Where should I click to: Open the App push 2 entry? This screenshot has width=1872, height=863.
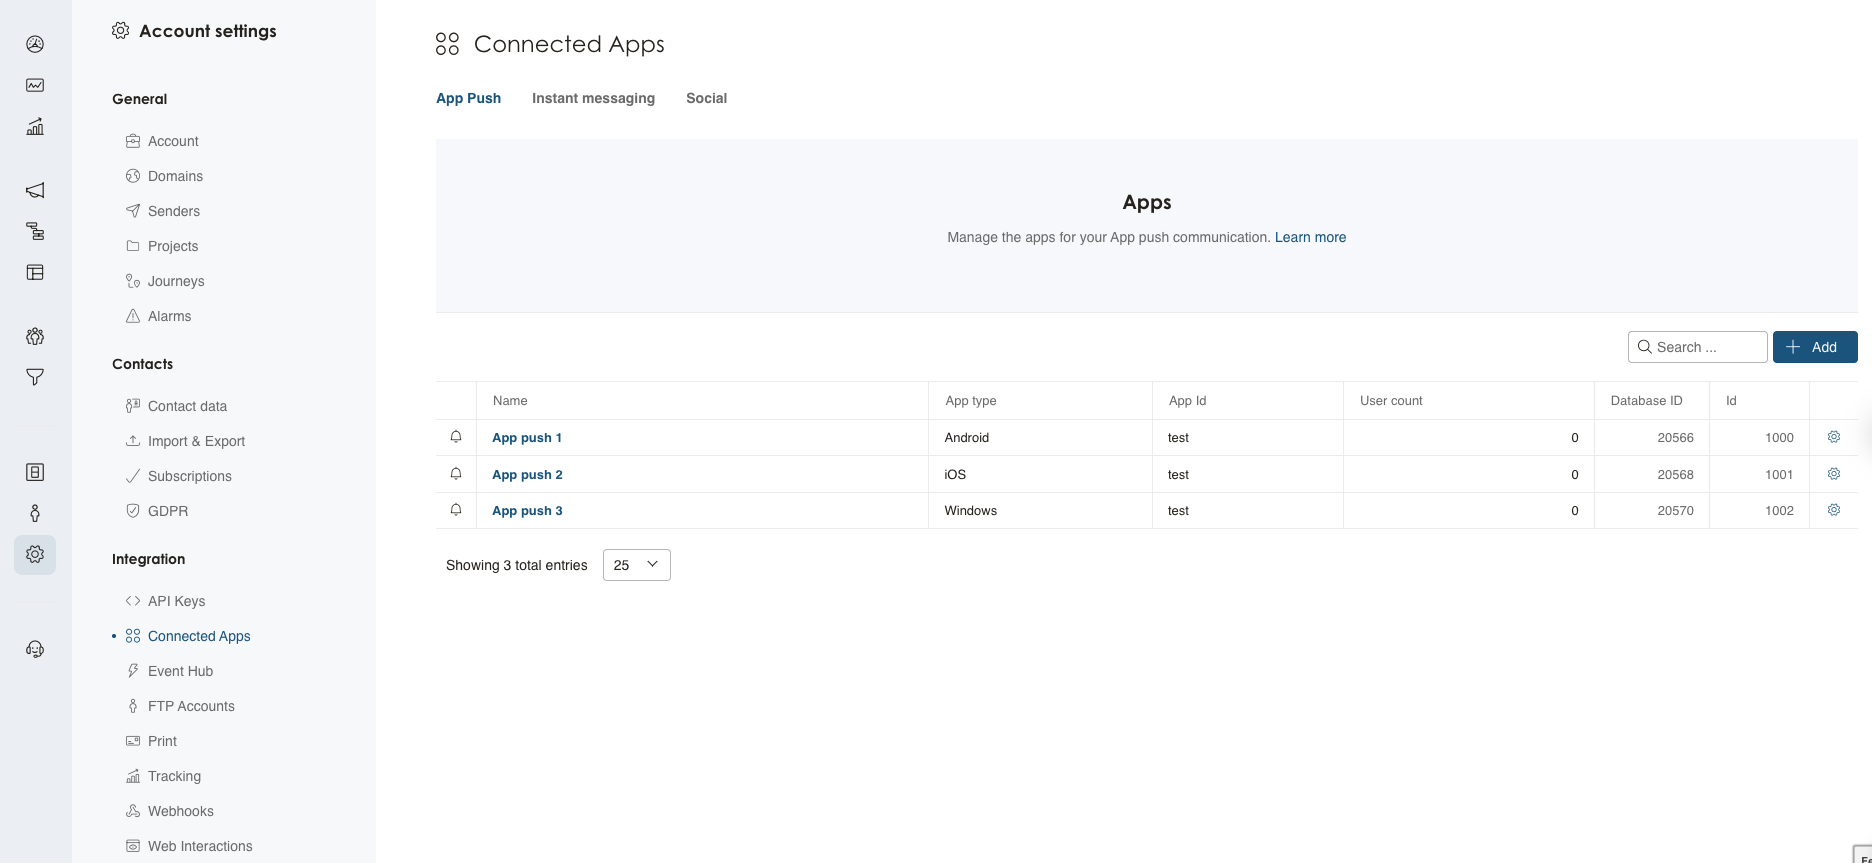527,474
